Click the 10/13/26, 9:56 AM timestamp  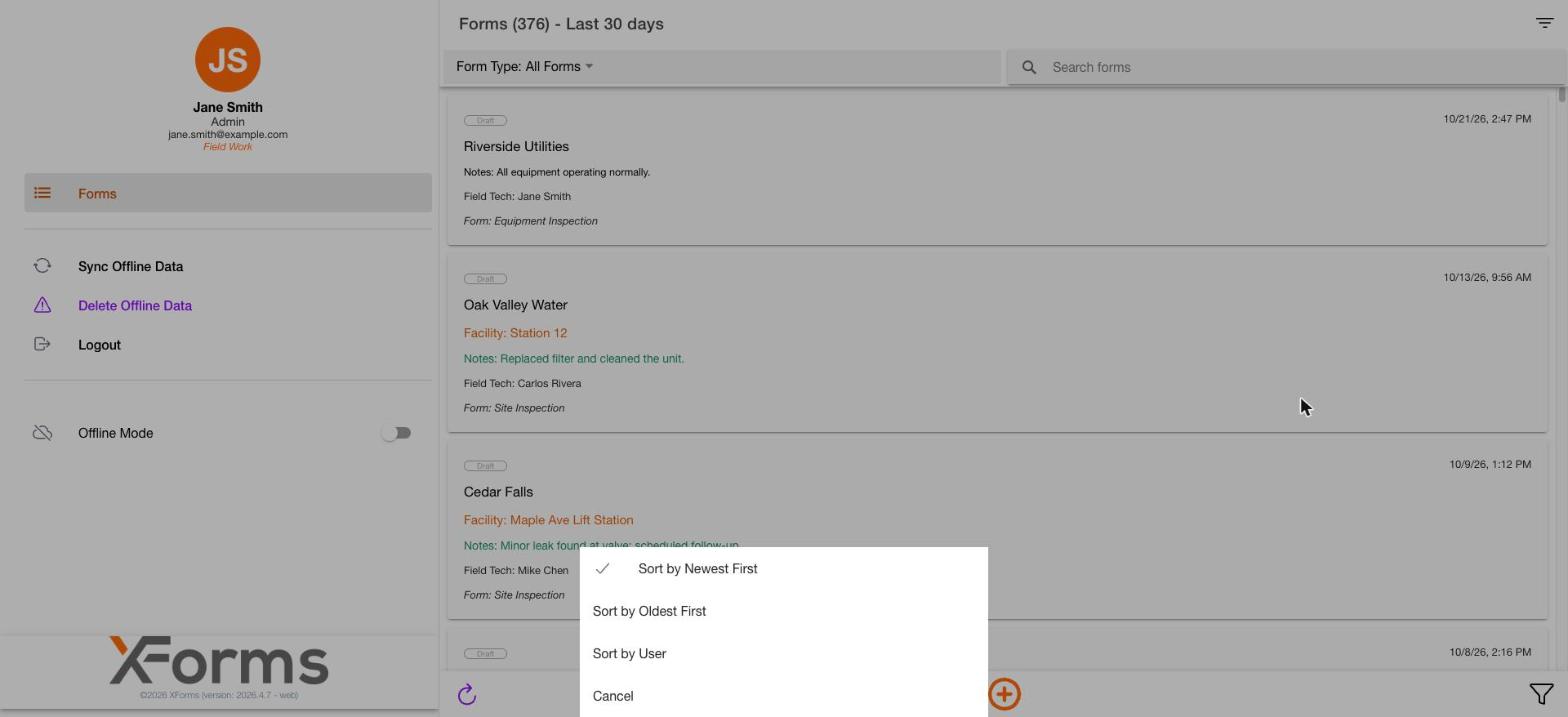1487,277
